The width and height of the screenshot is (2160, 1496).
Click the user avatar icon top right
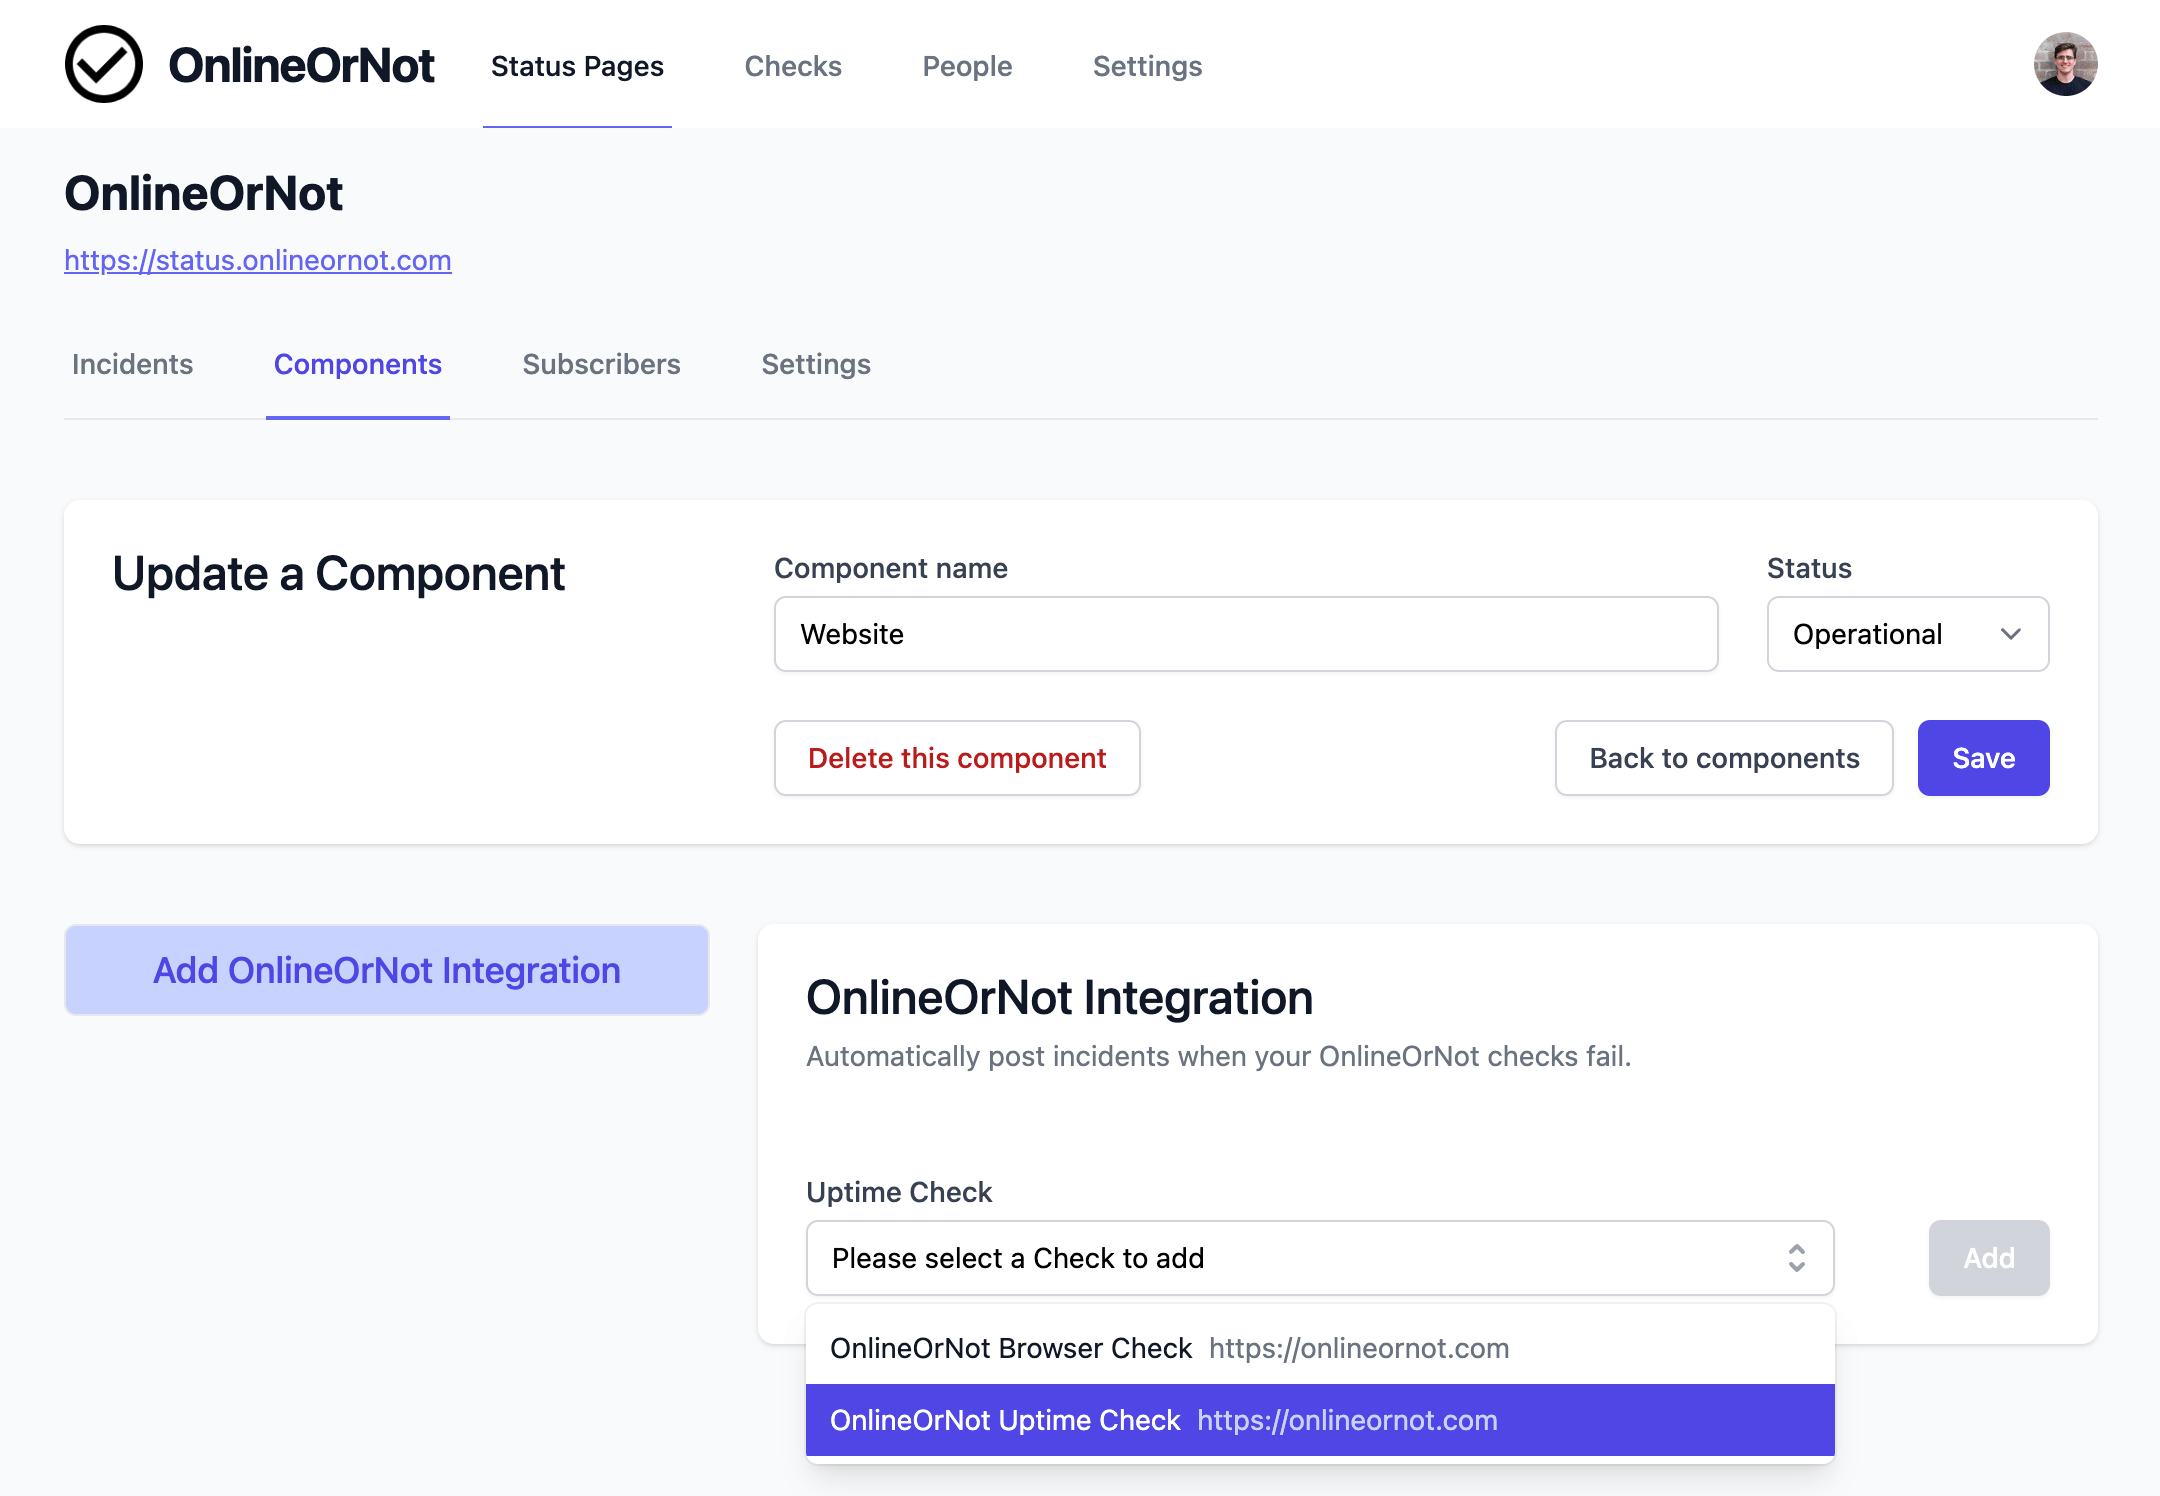[x=2065, y=64]
